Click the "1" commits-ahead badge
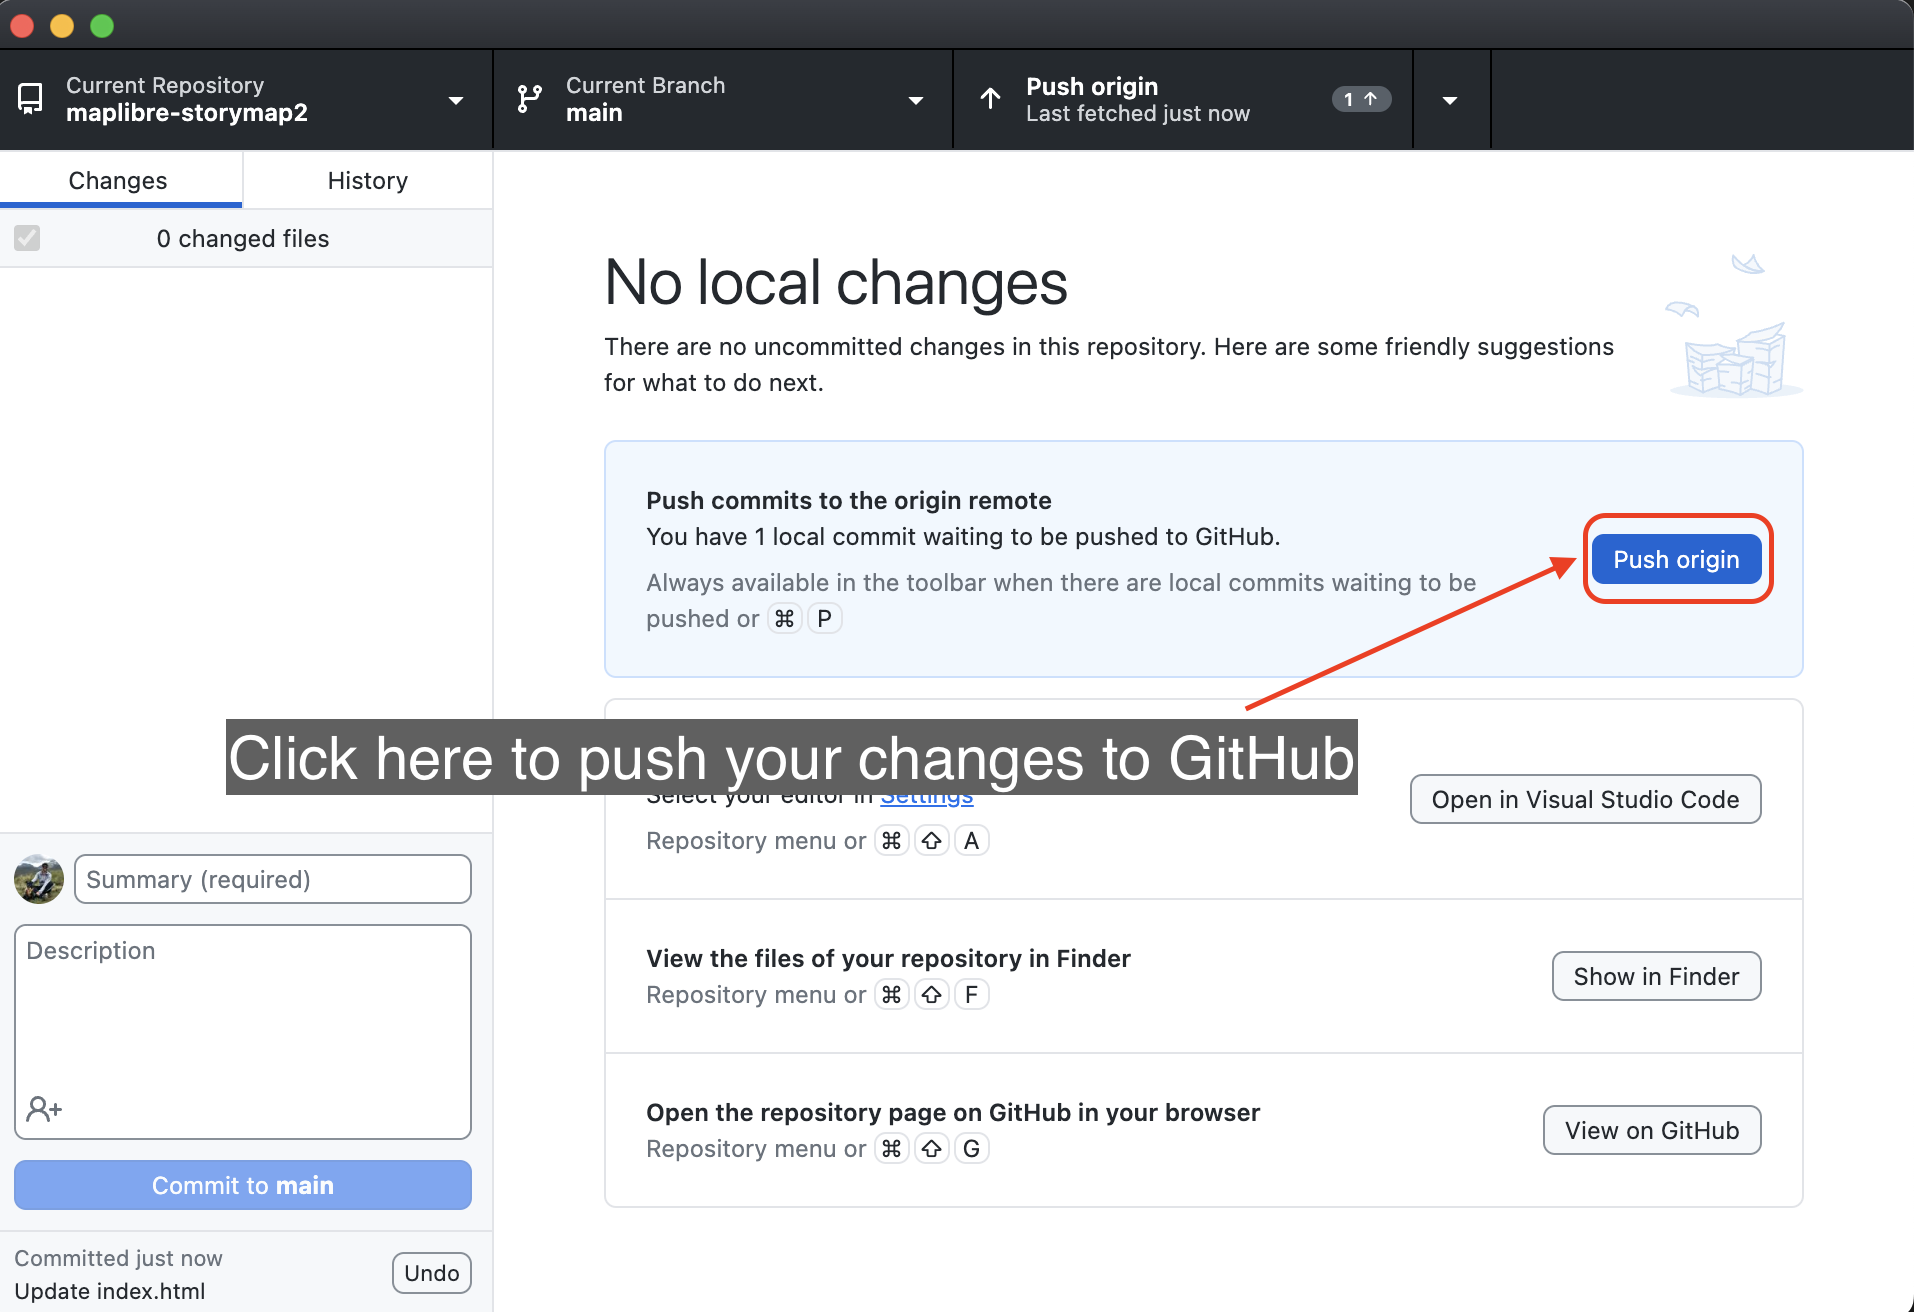 pos(1361,99)
